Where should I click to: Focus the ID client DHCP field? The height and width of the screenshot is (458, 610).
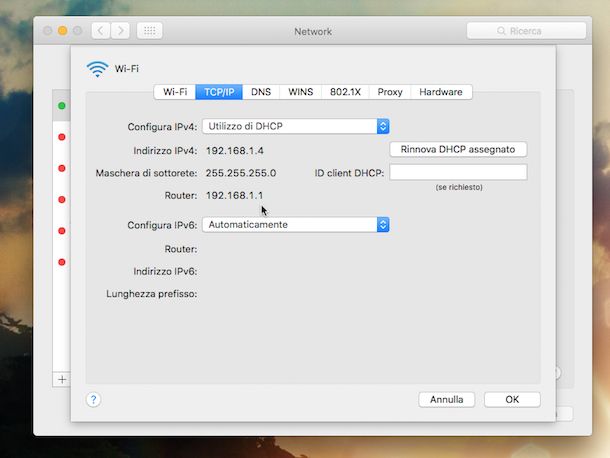[458, 172]
